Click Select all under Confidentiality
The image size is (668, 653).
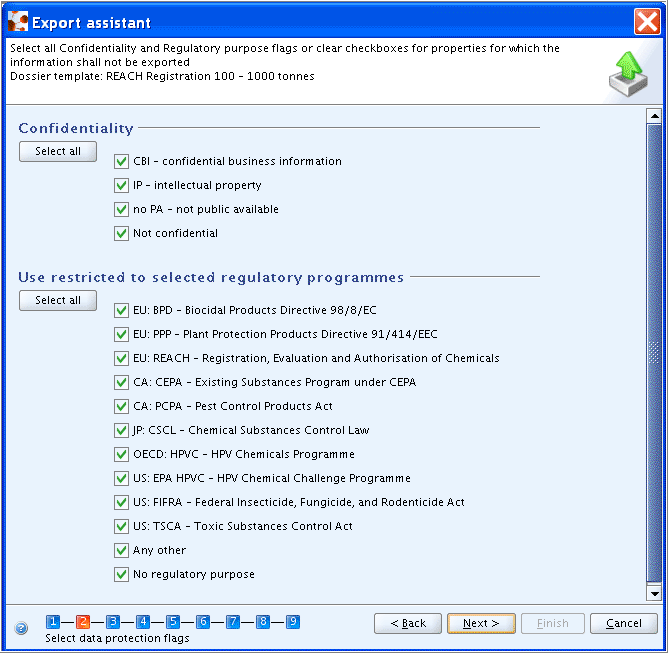coord(58,151)
